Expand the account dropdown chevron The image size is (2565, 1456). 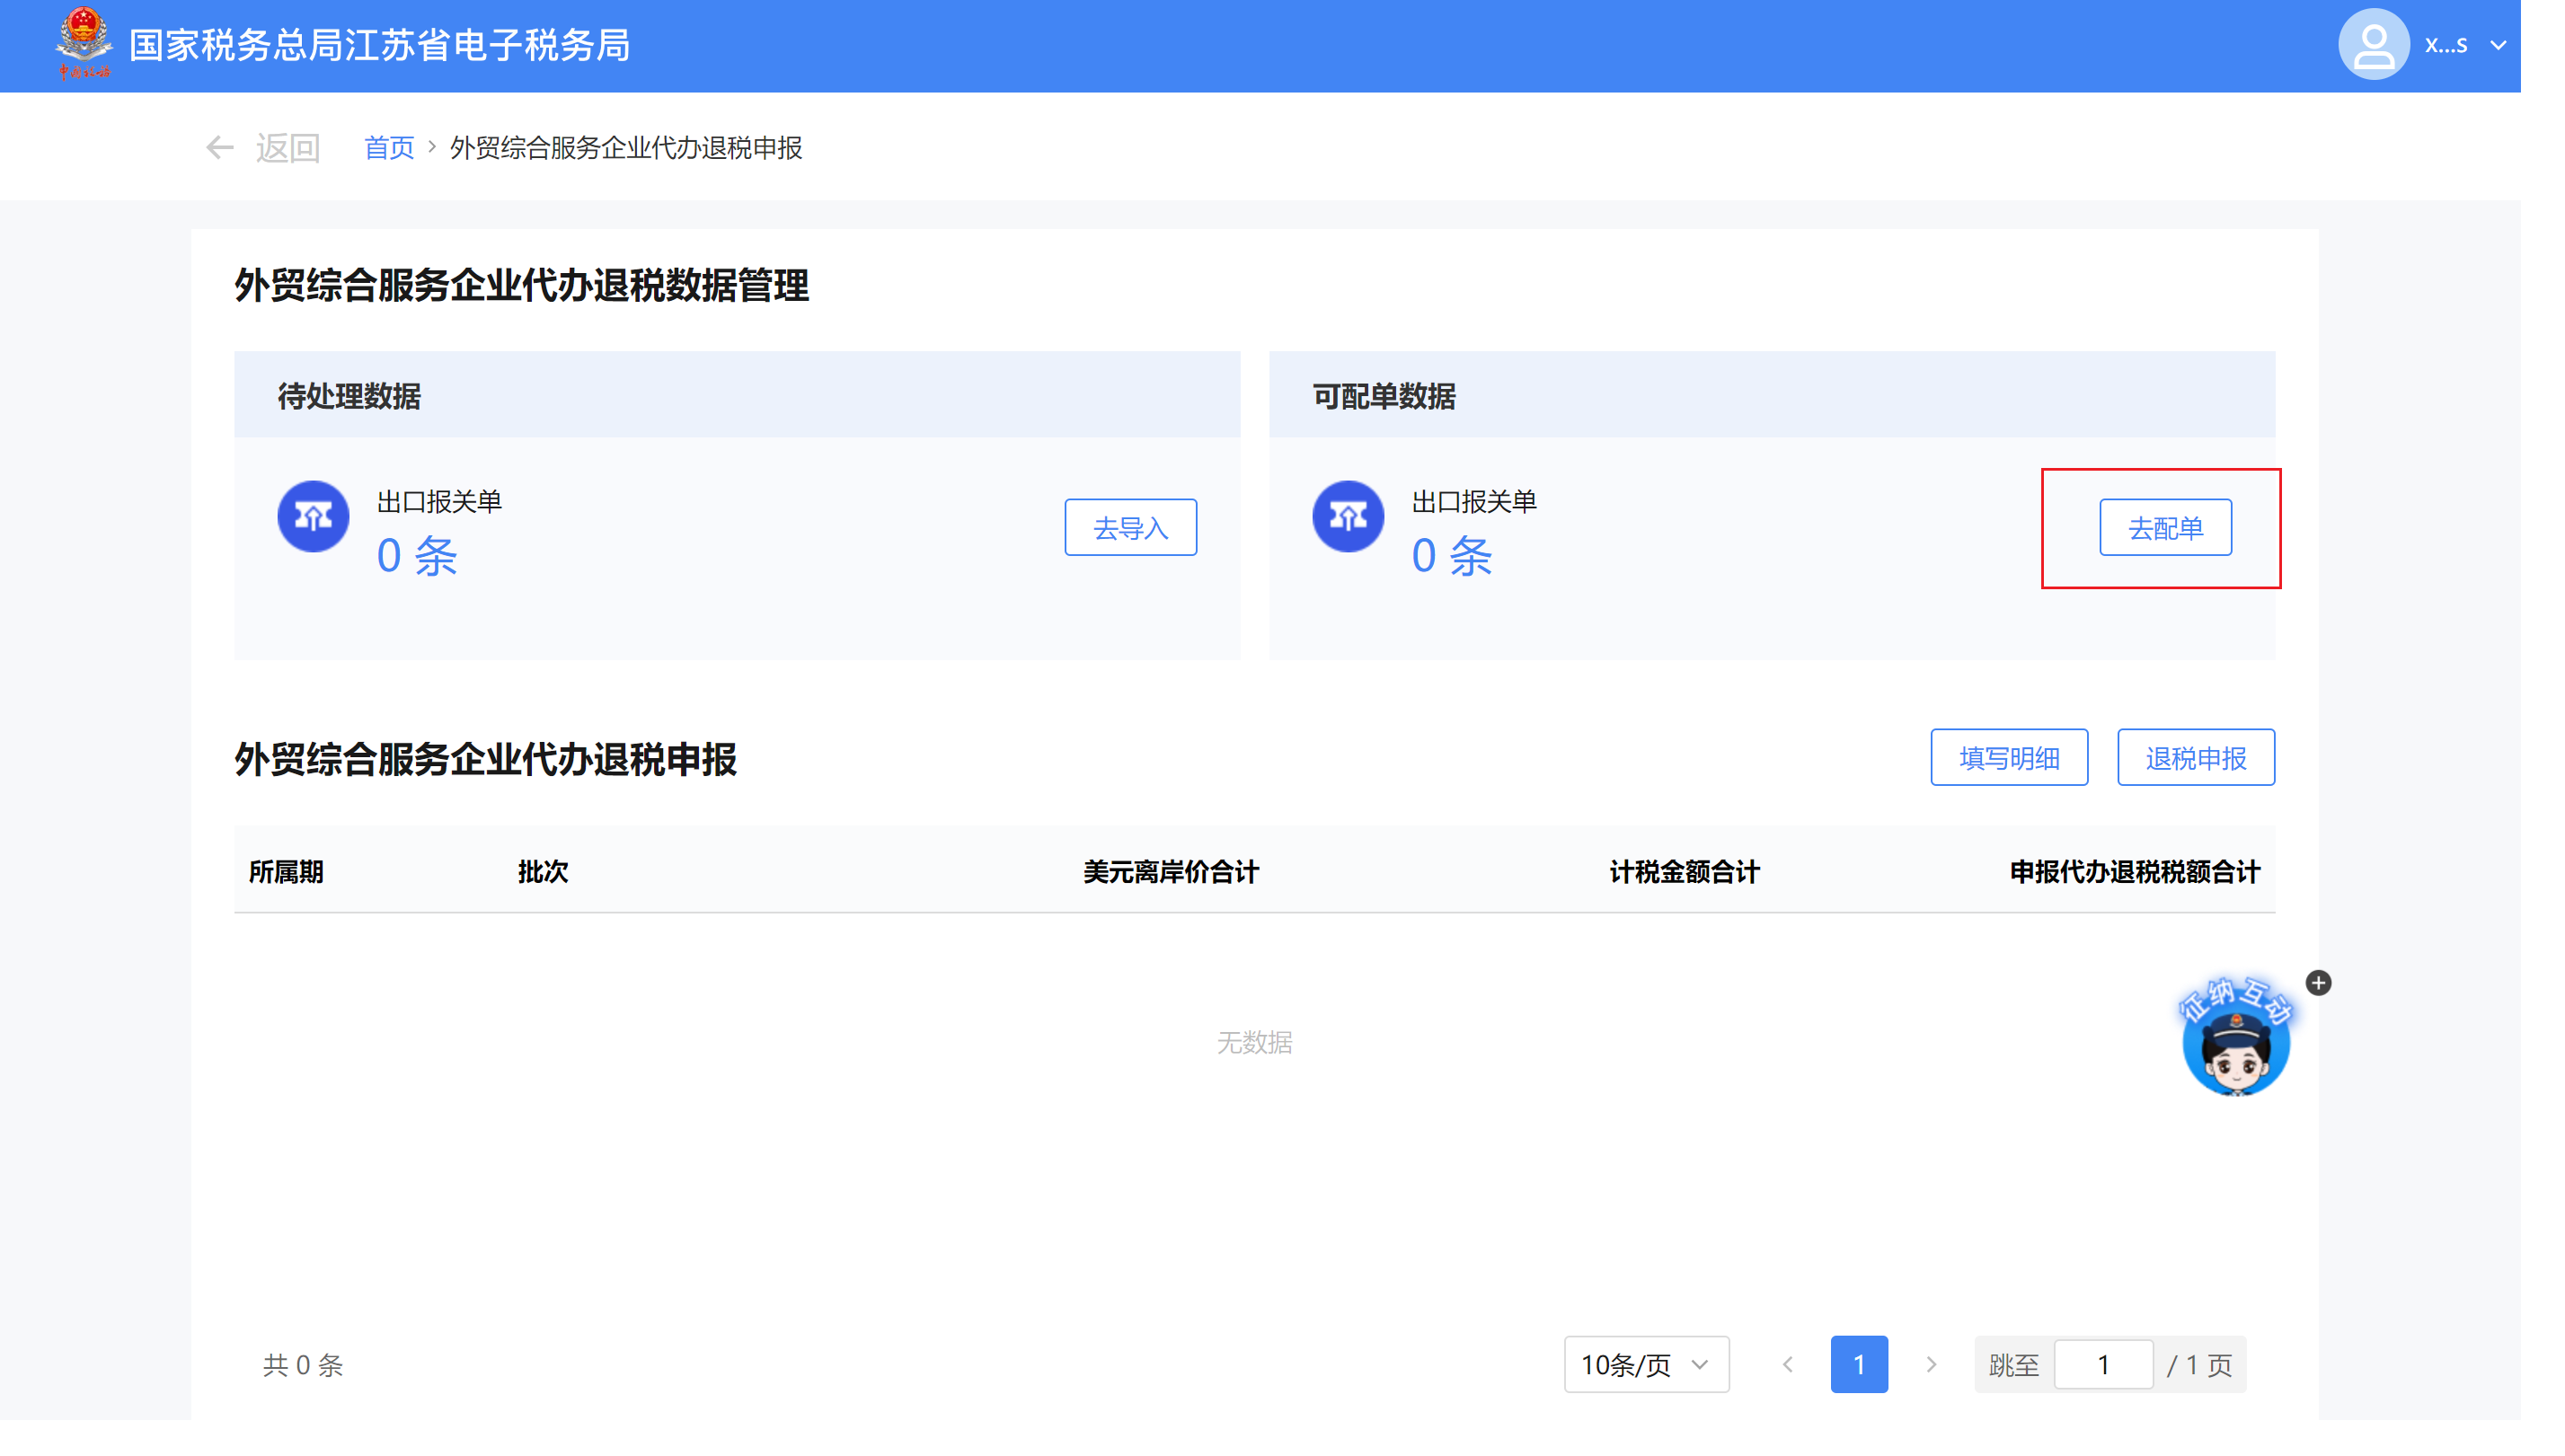click(x=2497, y=45)
